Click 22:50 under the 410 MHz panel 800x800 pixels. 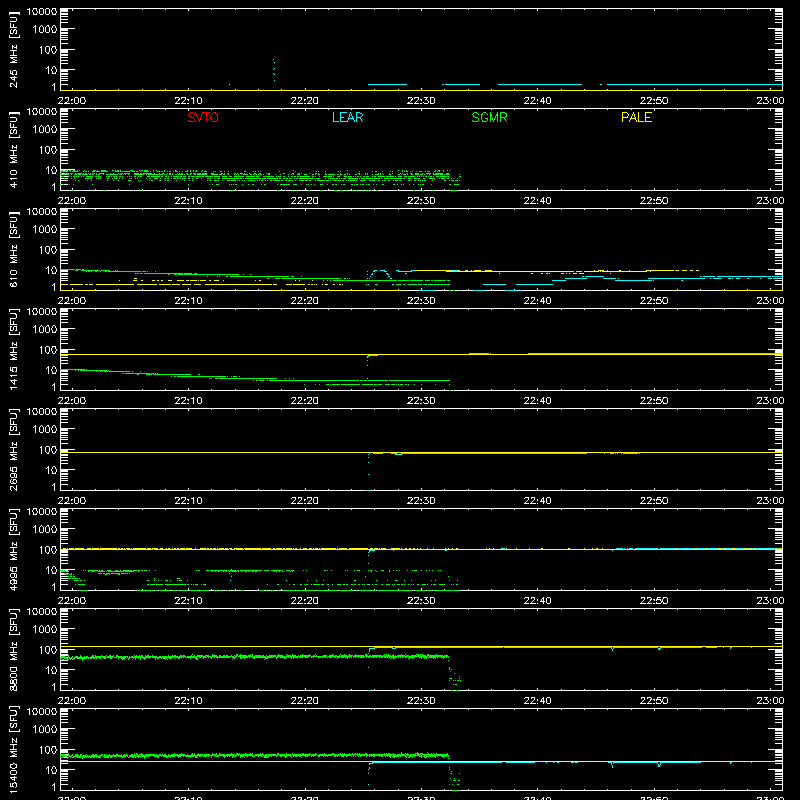click(654, 201)
